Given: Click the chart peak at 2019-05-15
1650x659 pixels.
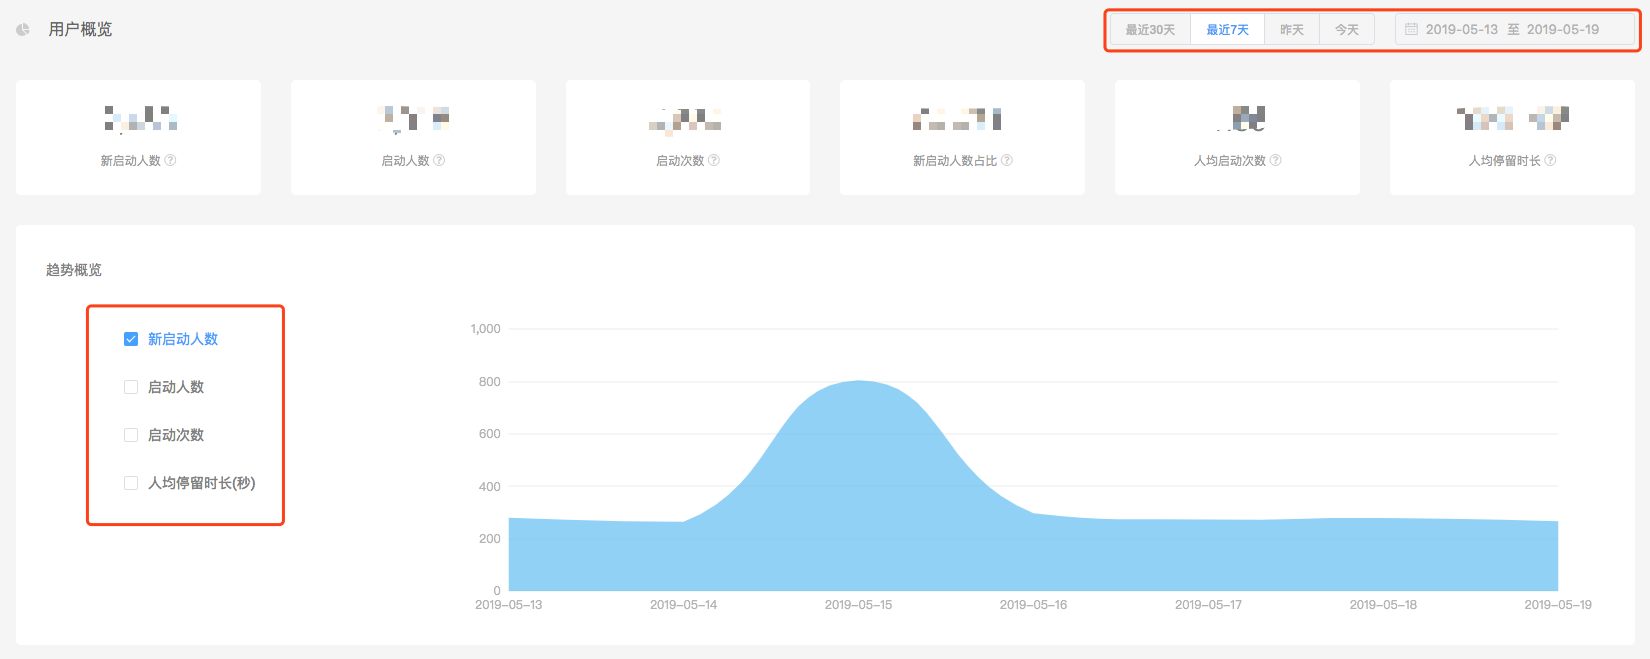Looking at the screenshot, I should (859, 382).
